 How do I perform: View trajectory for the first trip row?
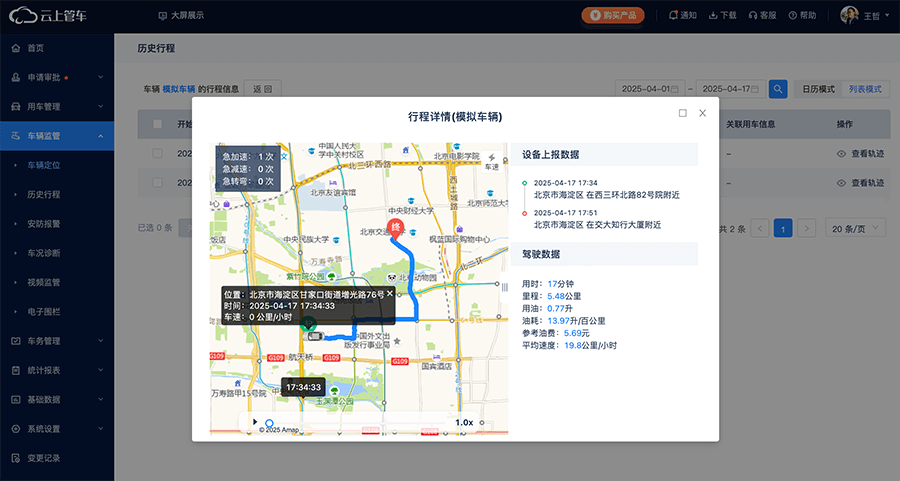[860, 154]
